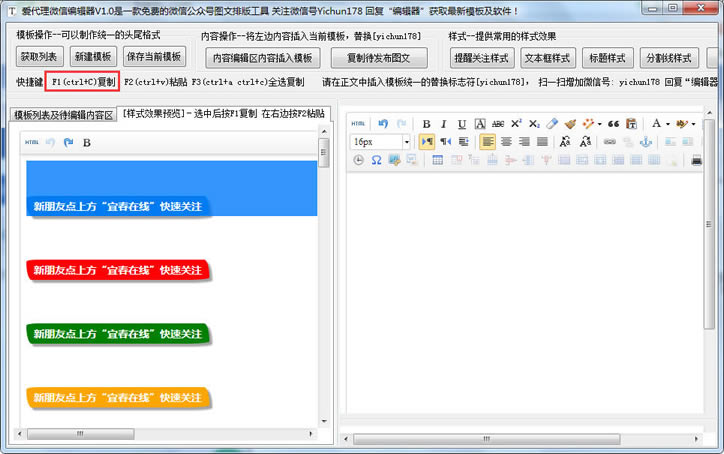Click the blockquote quotation marks icon
This screenshot has width=724, height=454.
pos(613,124)
